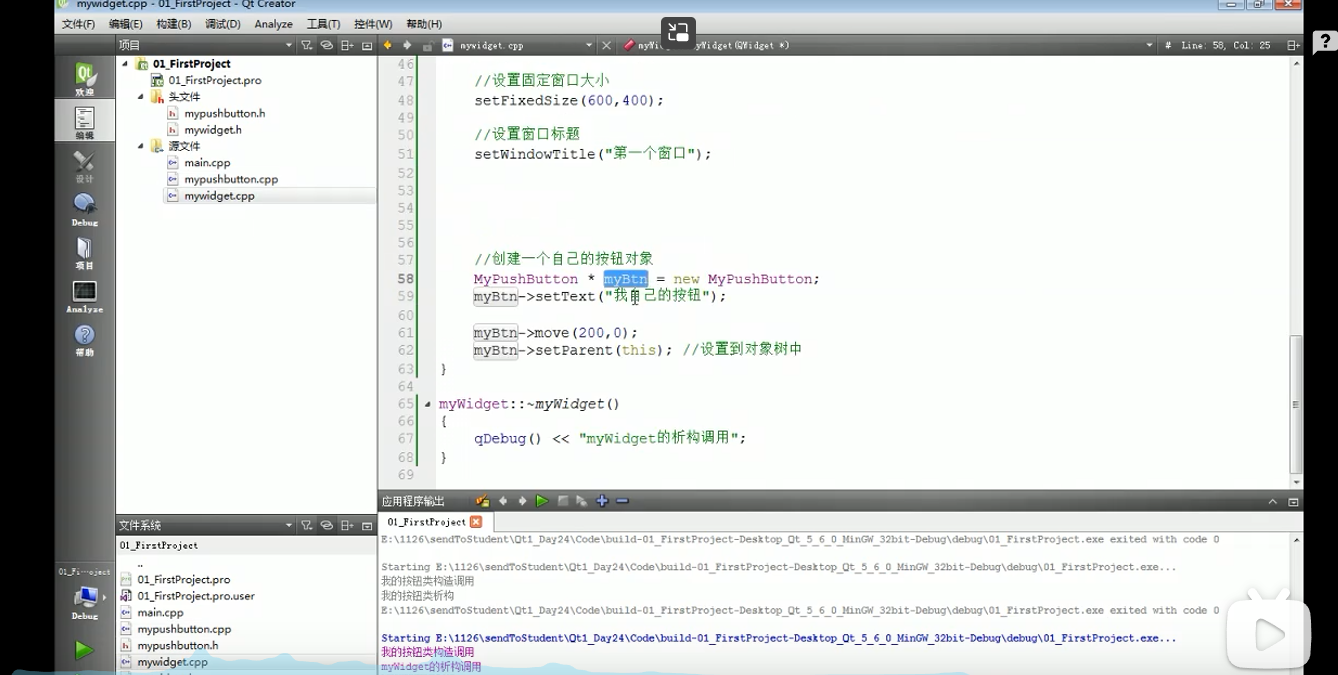Screen dimensions: 1338x675
Task: Collapse the 源文件 sources folder
Action: [141, 146]
